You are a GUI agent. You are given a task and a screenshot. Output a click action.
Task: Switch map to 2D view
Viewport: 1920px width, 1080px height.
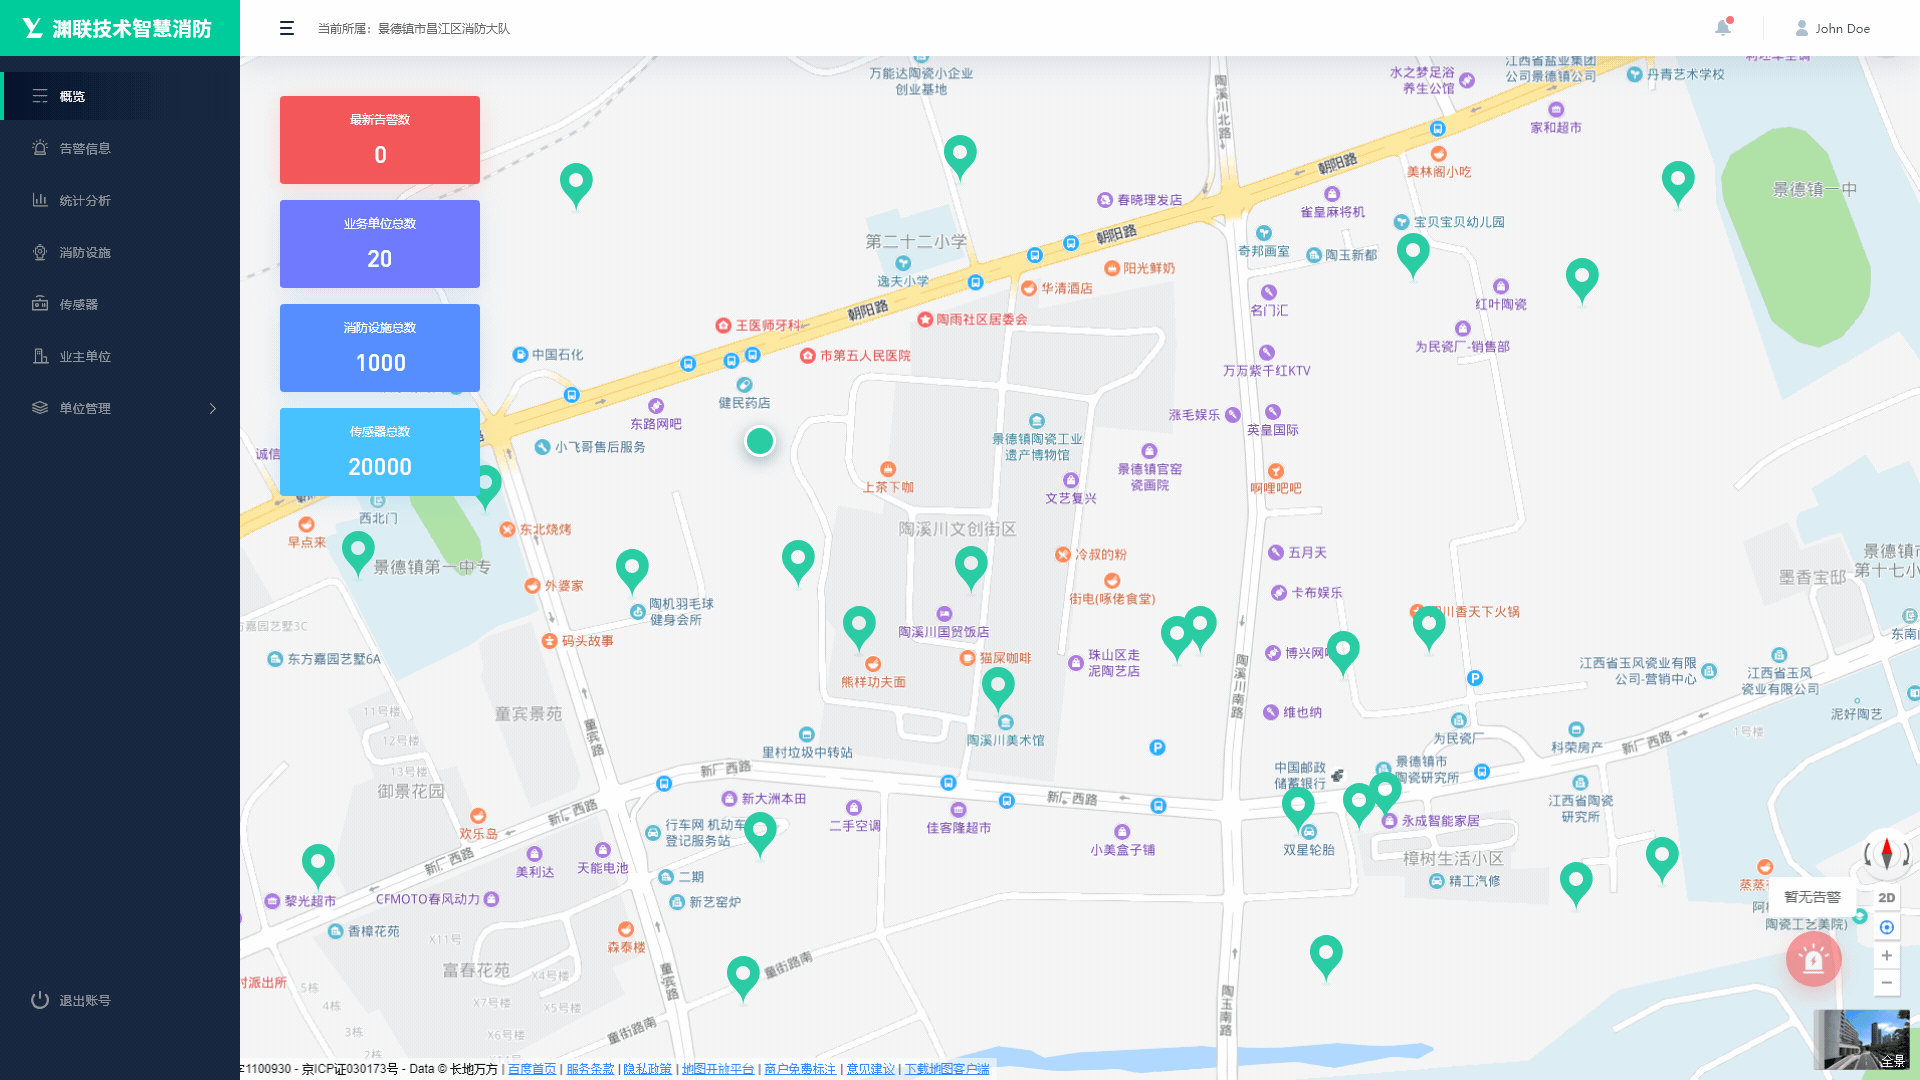pos(1886,898)
